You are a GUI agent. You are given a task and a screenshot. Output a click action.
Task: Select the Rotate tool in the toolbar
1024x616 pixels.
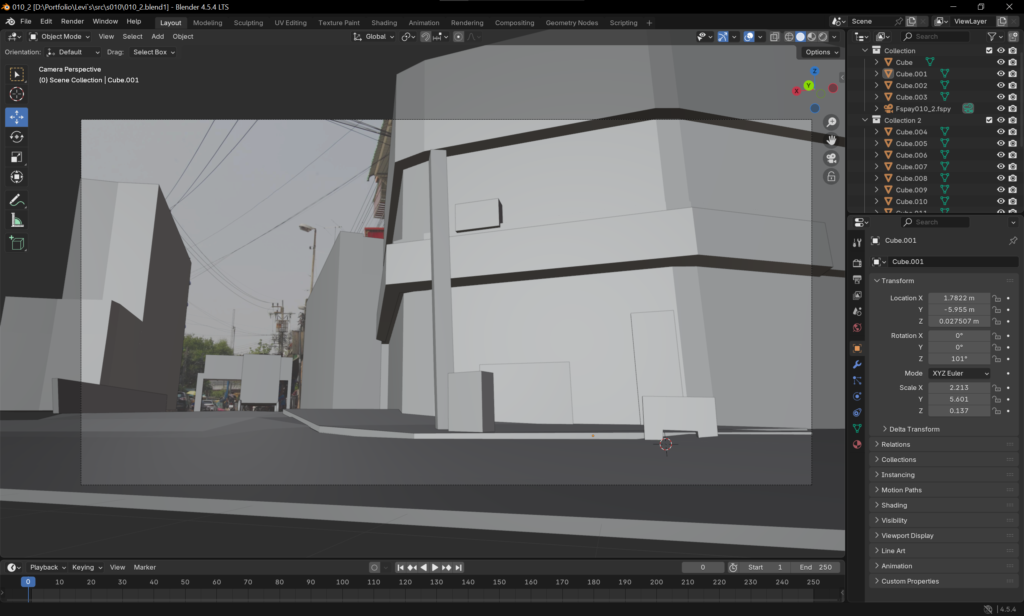coord(17,137)
